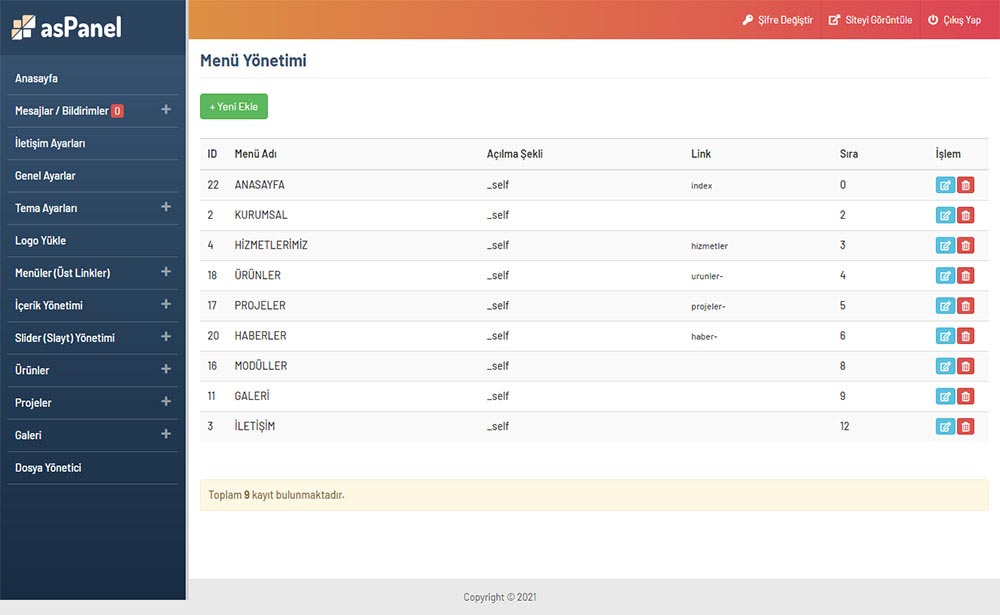Delete the GALERİ menu entry
1000x615 pixels.
point(966,396)
